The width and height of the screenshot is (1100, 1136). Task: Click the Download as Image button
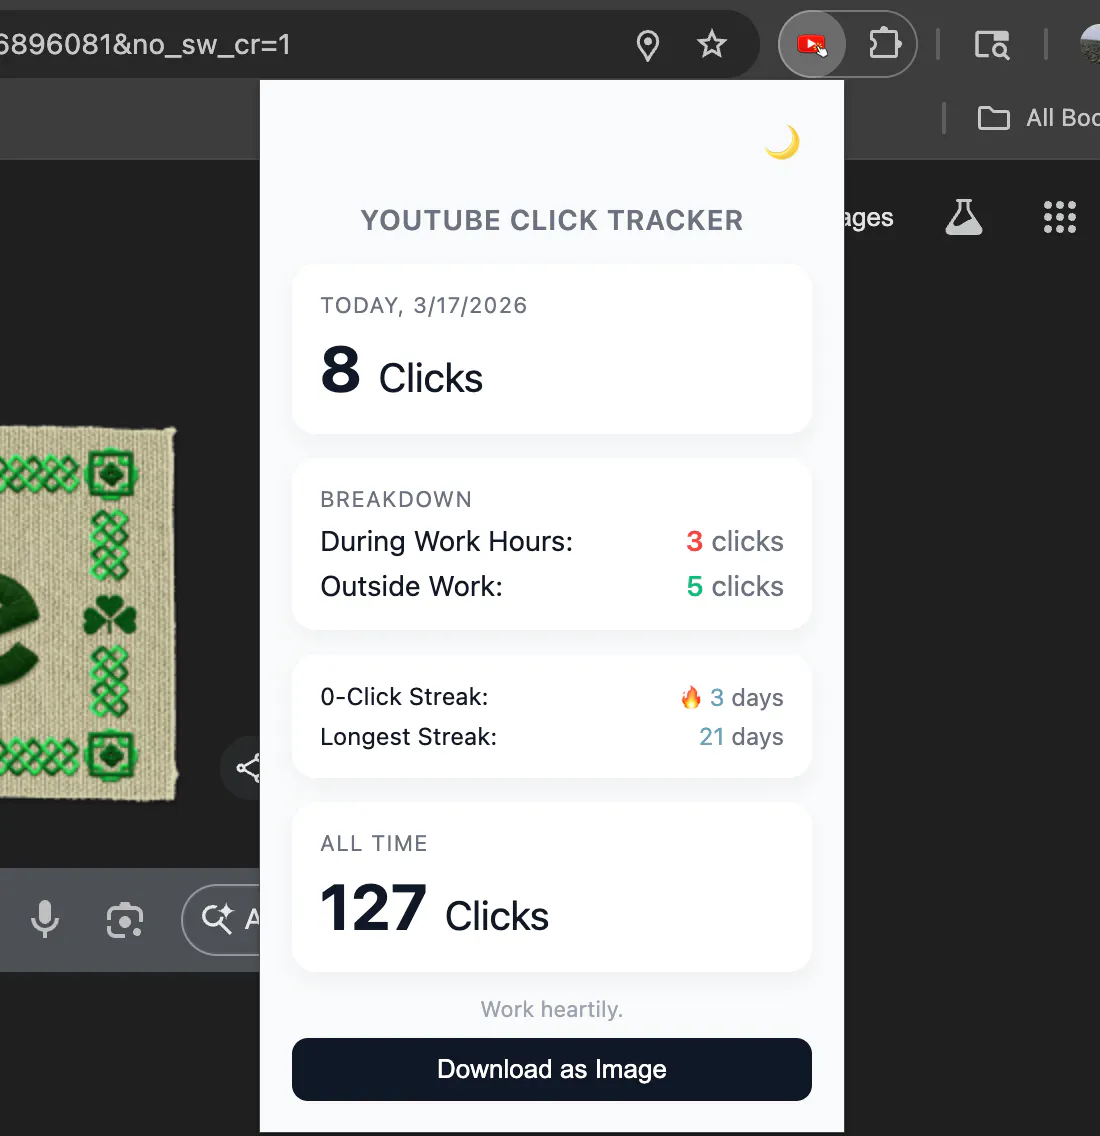pos(551,1069)
